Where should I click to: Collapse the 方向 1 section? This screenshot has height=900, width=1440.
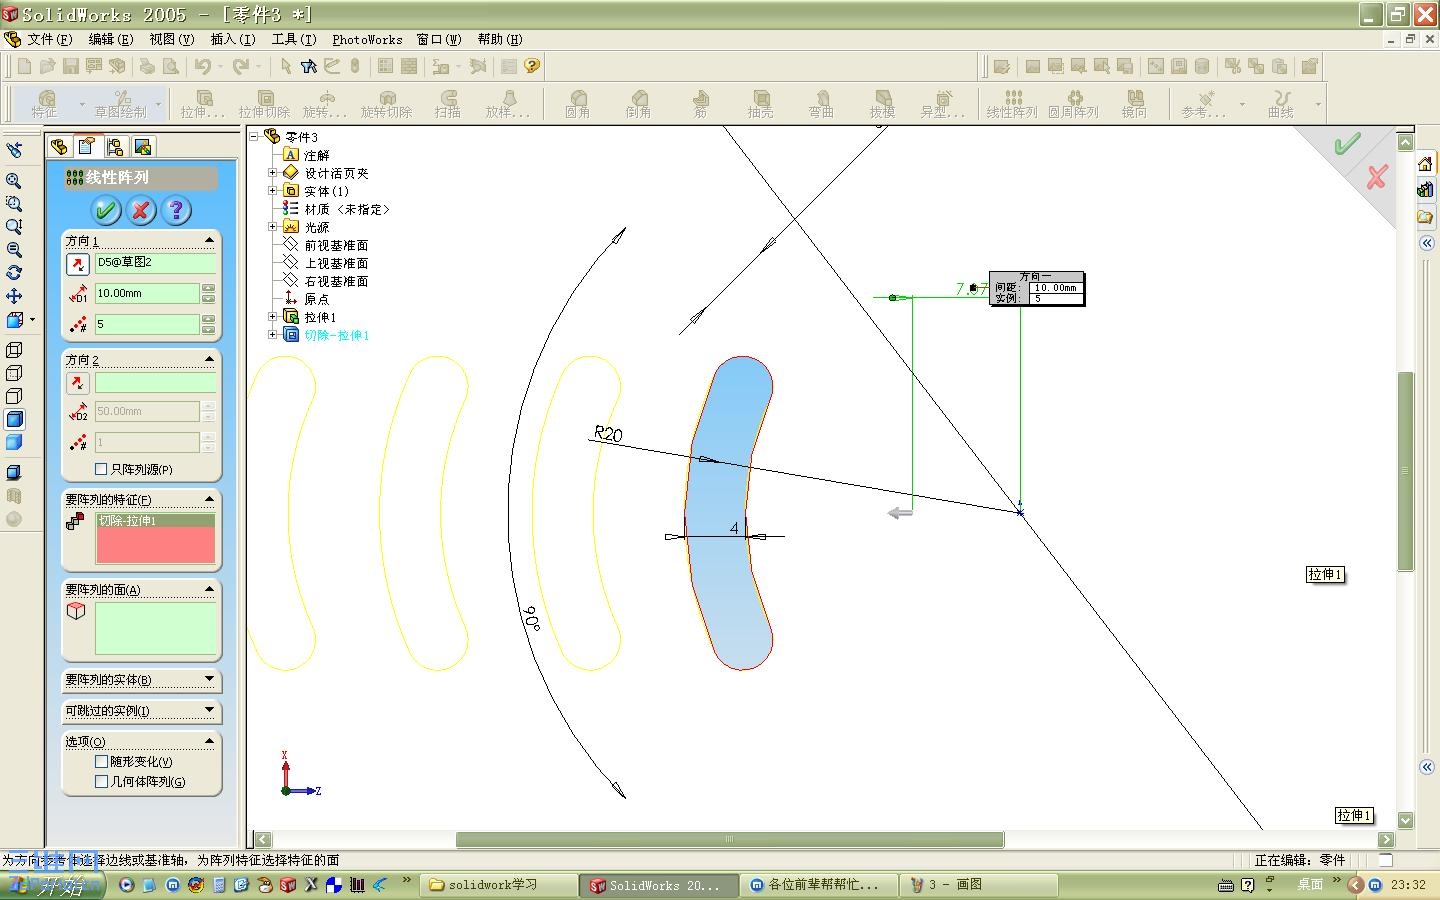point(209,240)
